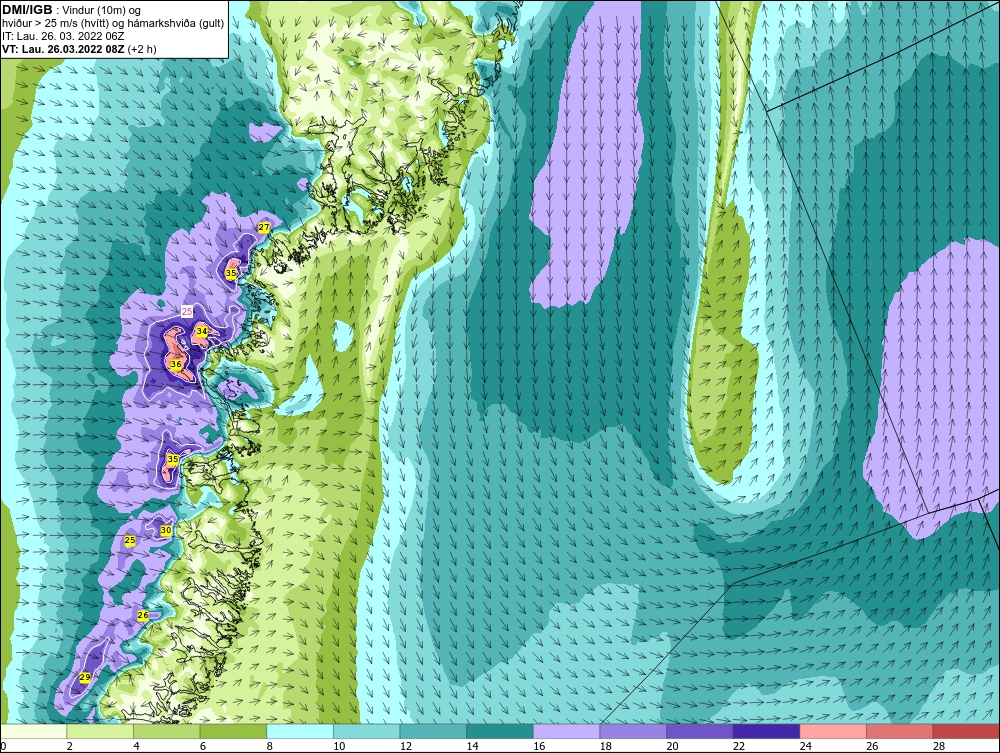
Task: Select the 2–4 m/s pale green swatch
Action: click(99, 731)
